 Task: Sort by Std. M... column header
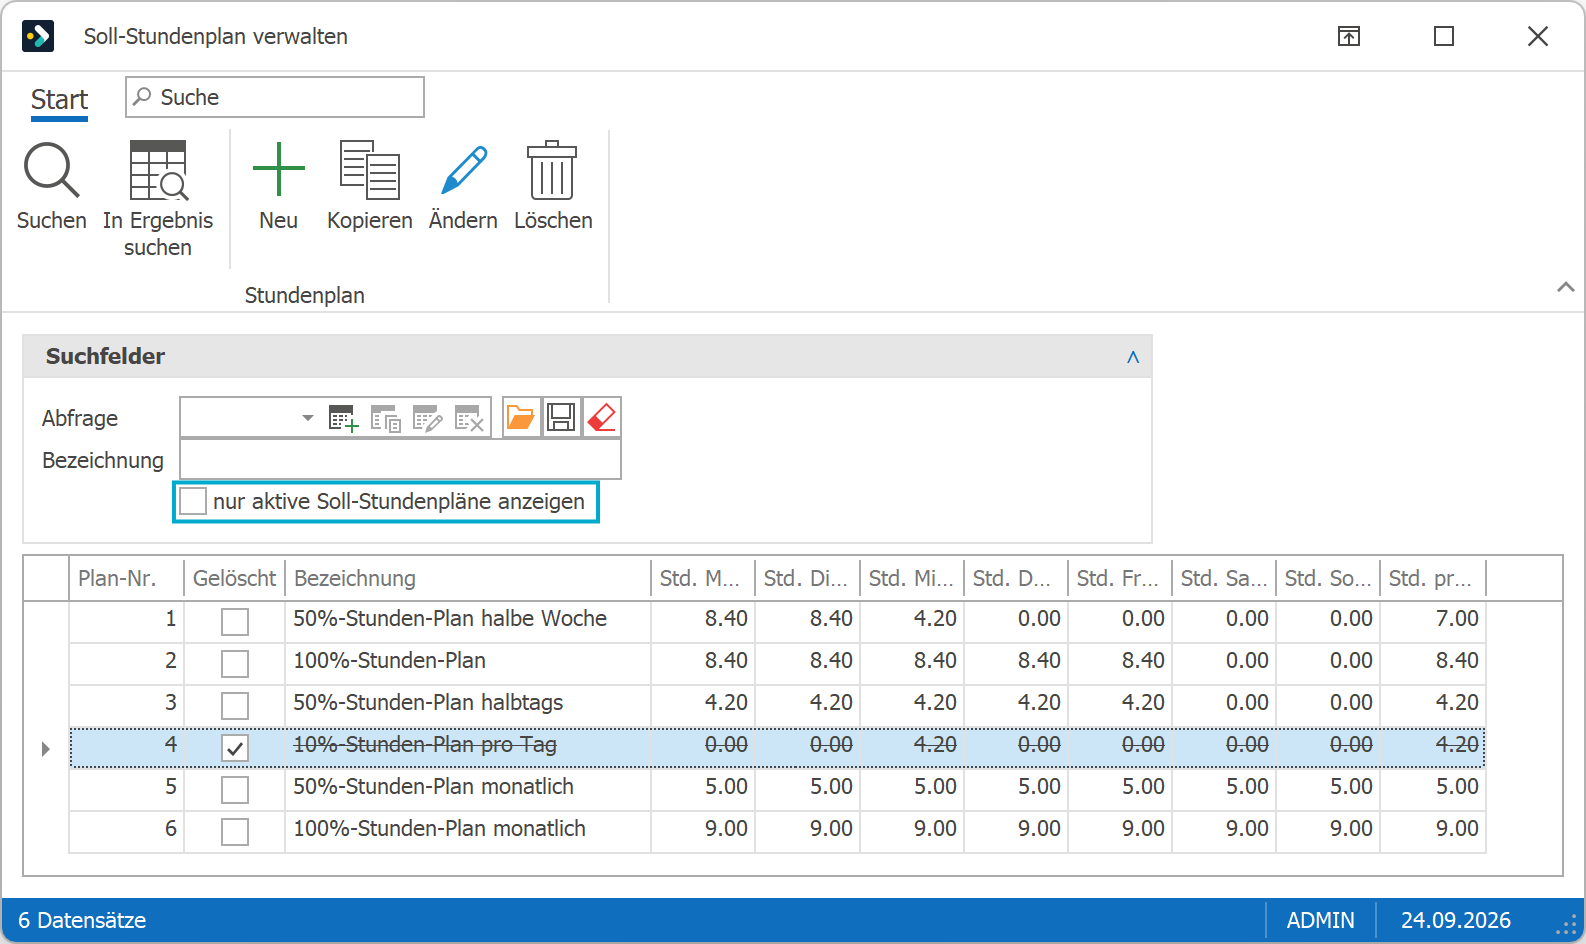coord(703,578)
